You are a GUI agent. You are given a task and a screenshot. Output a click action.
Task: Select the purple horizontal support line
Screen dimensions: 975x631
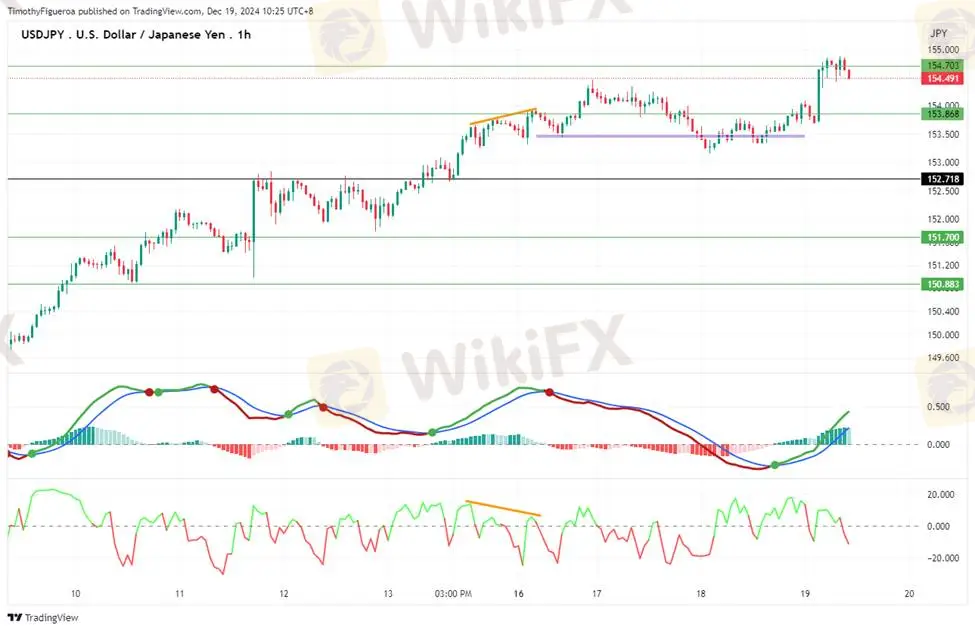pos(670,135)
